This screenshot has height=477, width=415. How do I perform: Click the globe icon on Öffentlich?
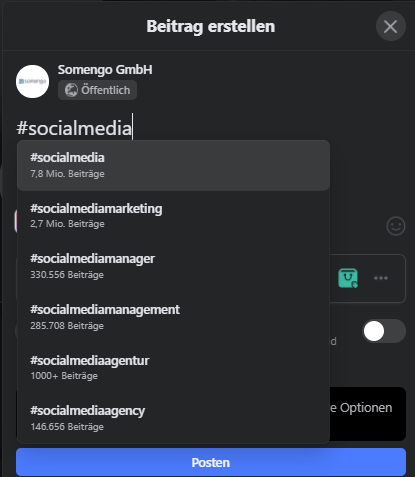point(71,90)
